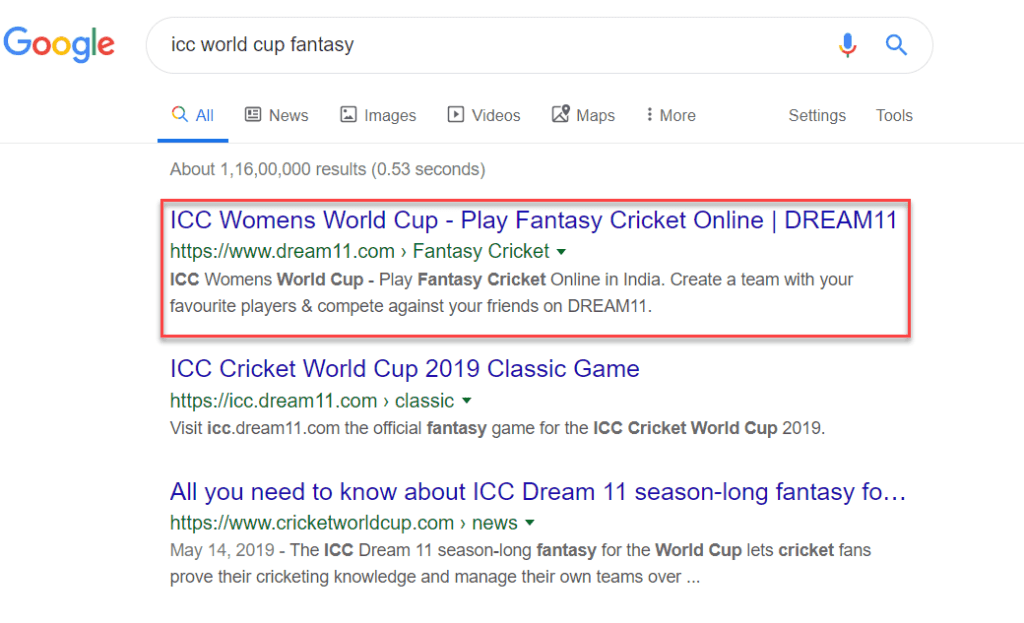Open the More search categories menu

671,116
